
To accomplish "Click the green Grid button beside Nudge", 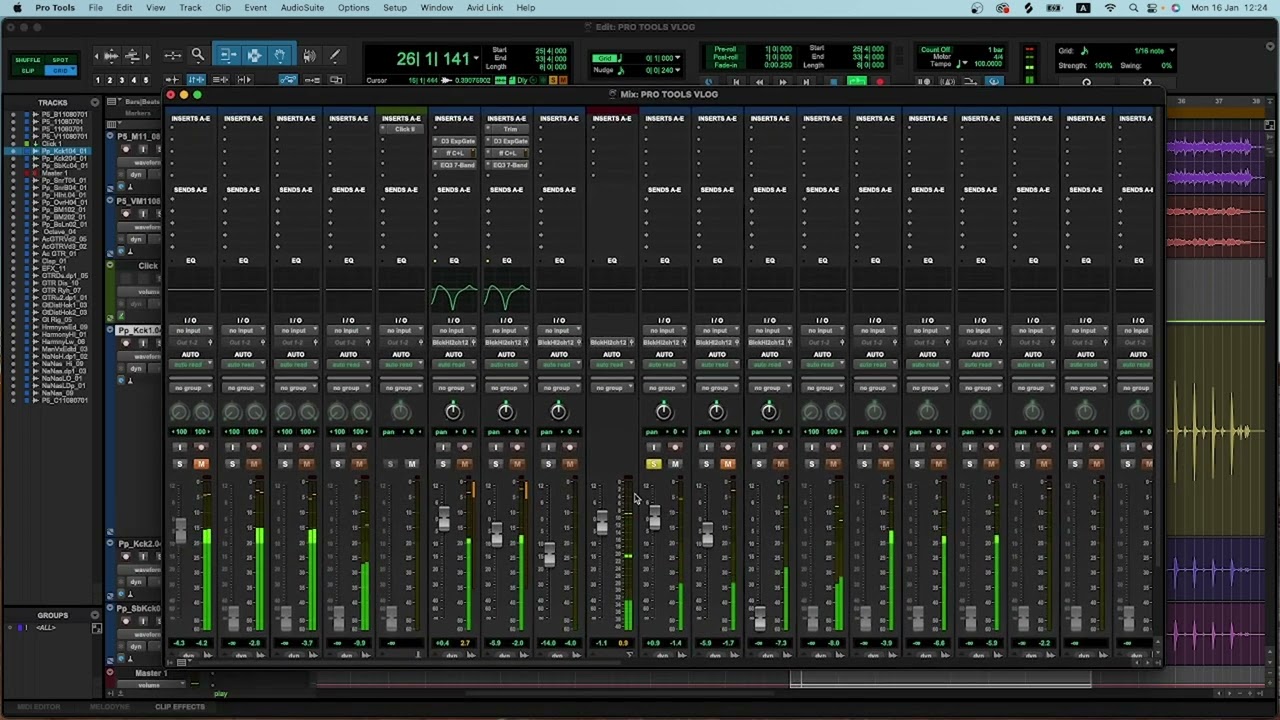I will [604, 58].
